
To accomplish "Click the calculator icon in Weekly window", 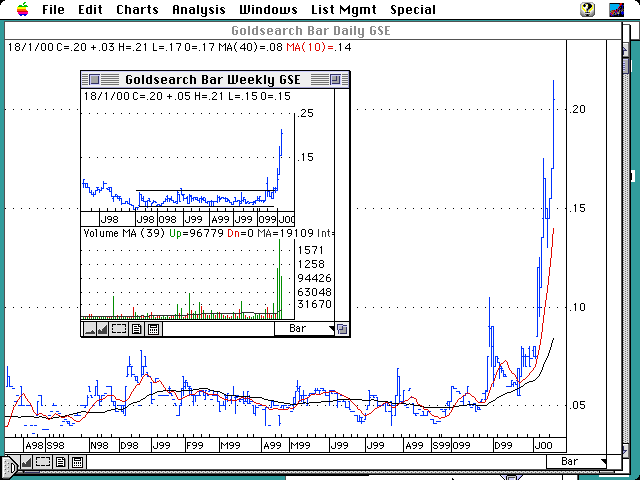I will (153, 329).
